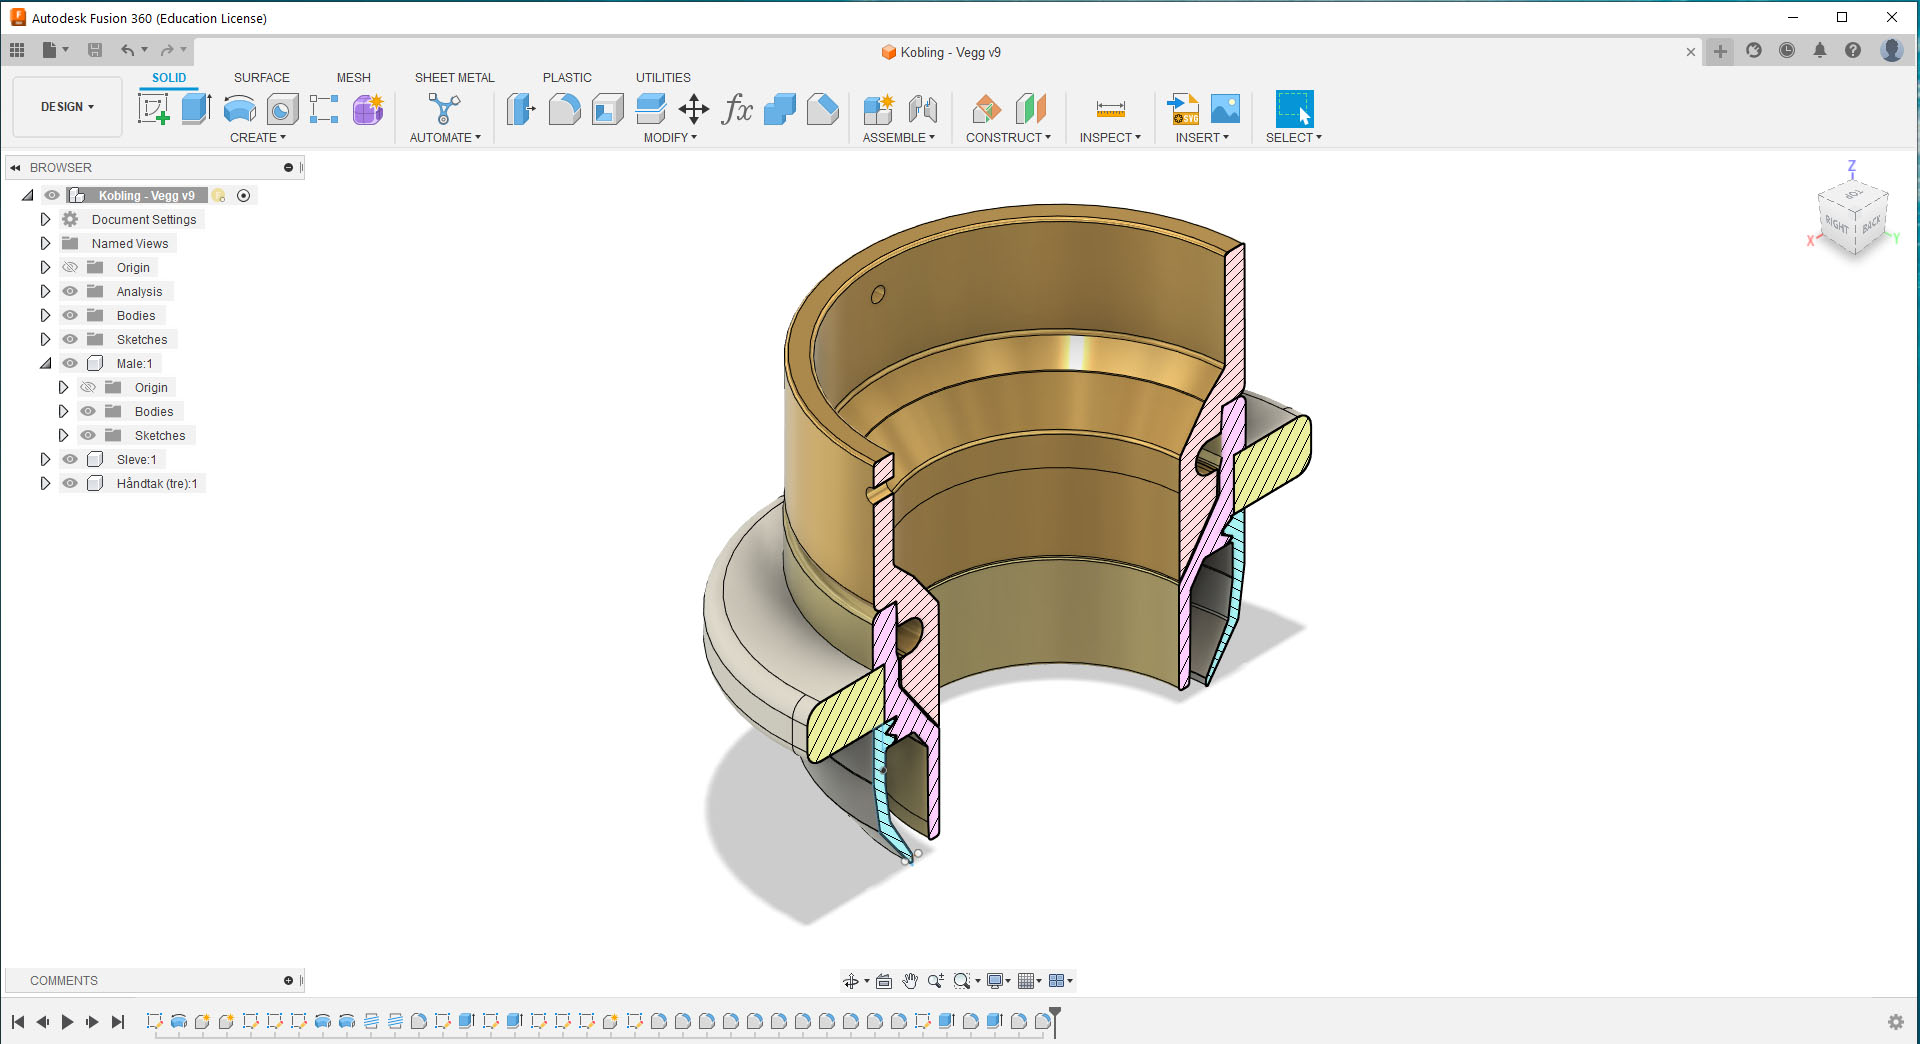Play the timeline history
Image resolution: width=1920 pixels, height=1044 pixels.
click(x=67, y=1022)
